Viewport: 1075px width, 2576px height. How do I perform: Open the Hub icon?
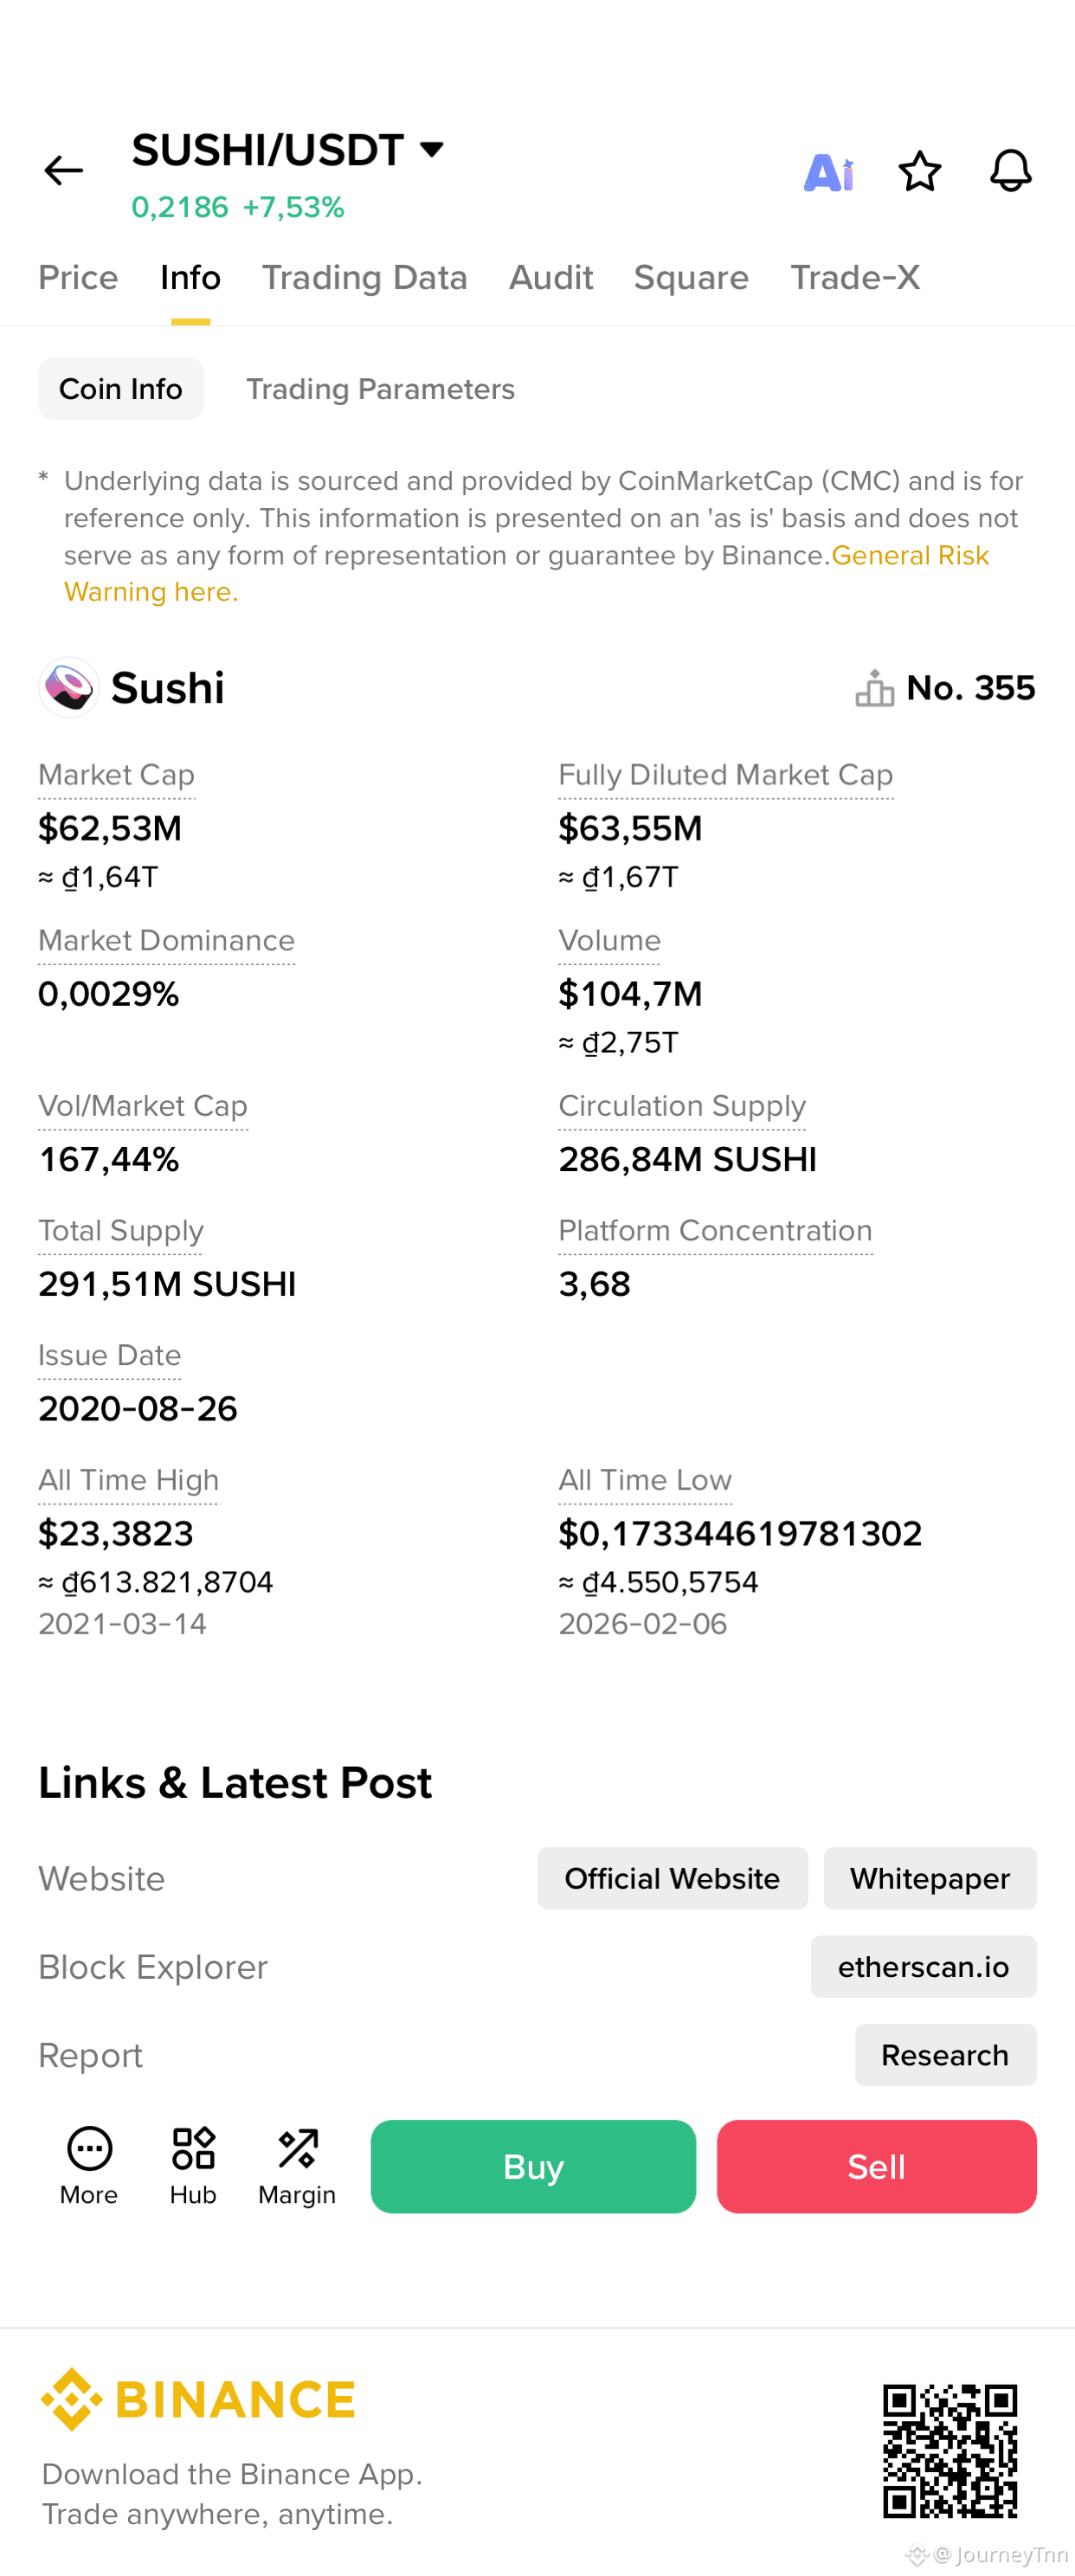193,2166
